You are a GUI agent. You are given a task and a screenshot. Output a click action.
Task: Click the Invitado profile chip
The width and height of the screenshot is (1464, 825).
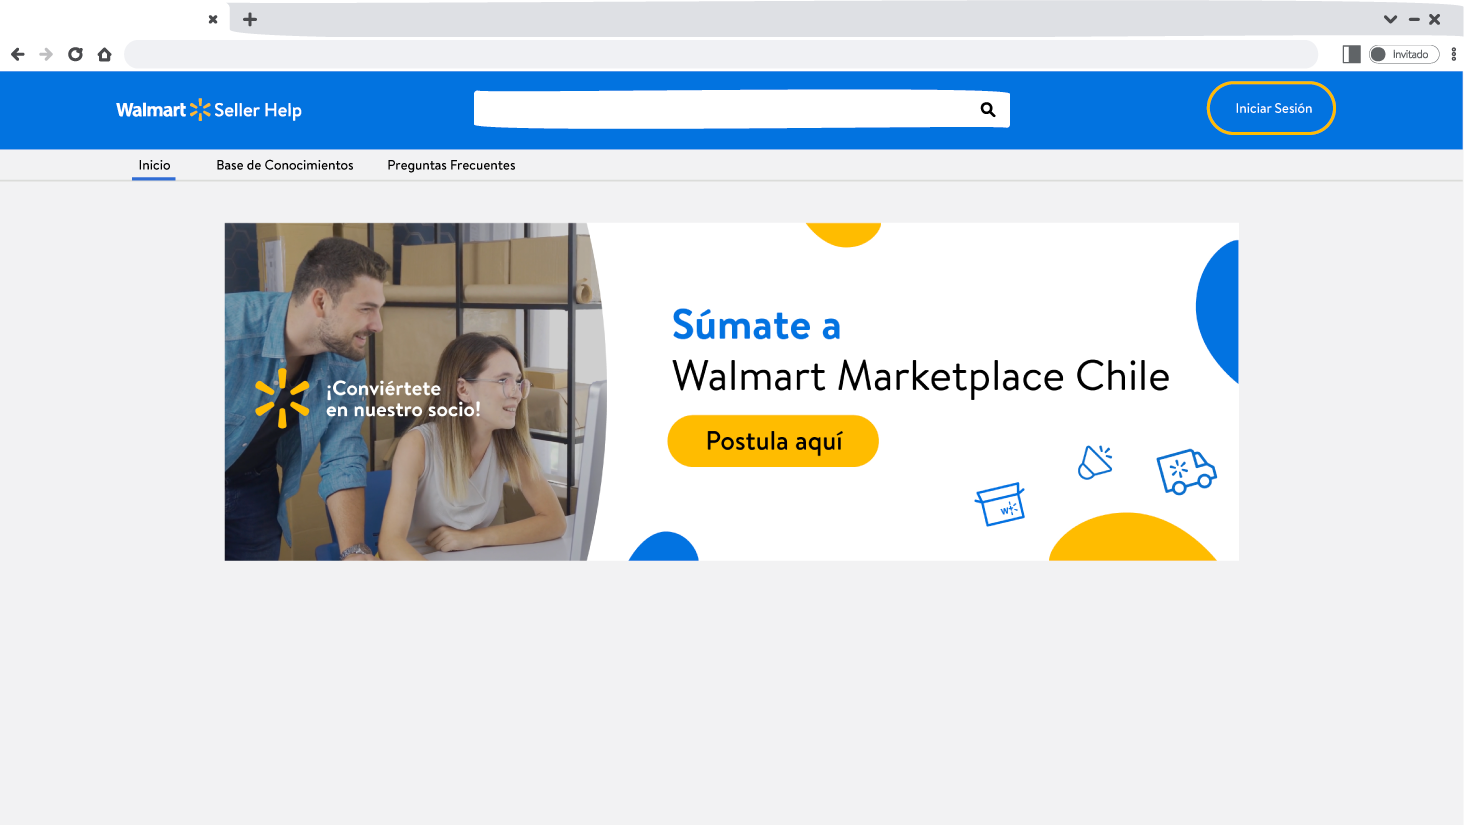[x=1404, y=54]
